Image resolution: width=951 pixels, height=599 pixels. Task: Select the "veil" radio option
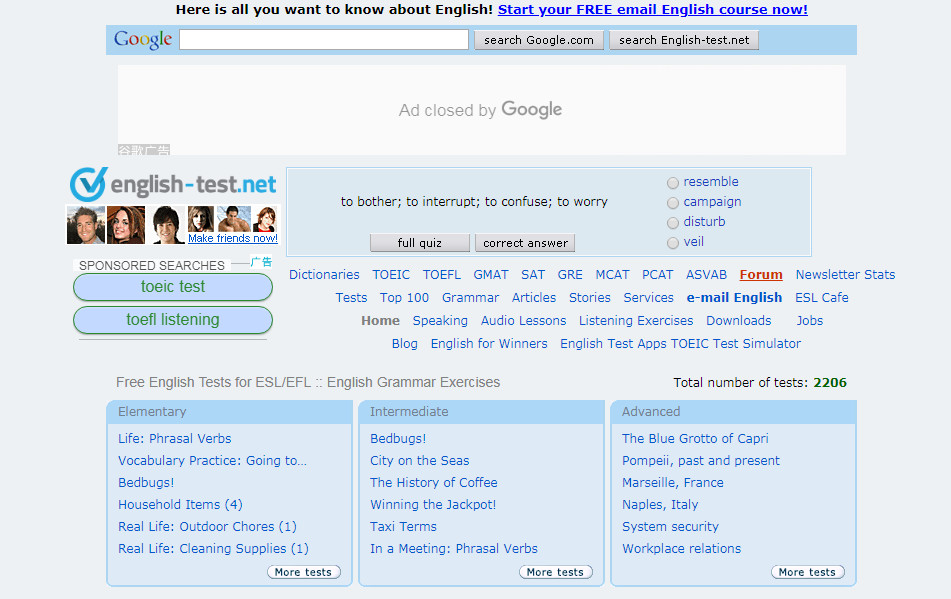[x=673, y=243]
